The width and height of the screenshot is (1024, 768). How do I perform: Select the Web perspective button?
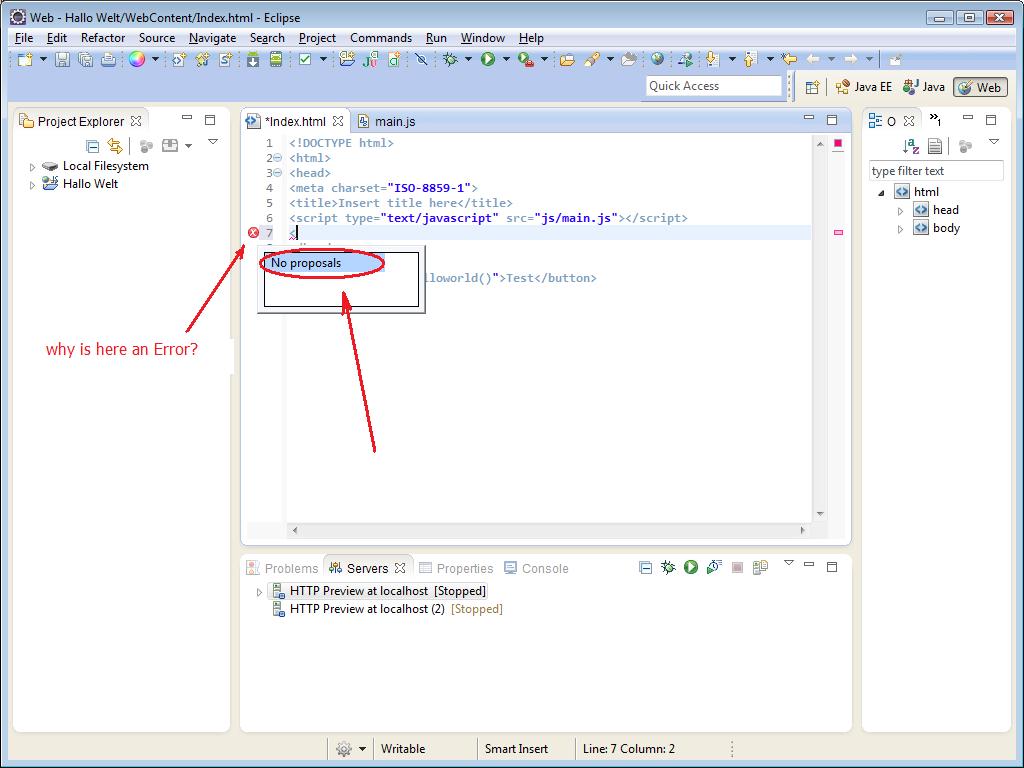[x=980, y=87]
